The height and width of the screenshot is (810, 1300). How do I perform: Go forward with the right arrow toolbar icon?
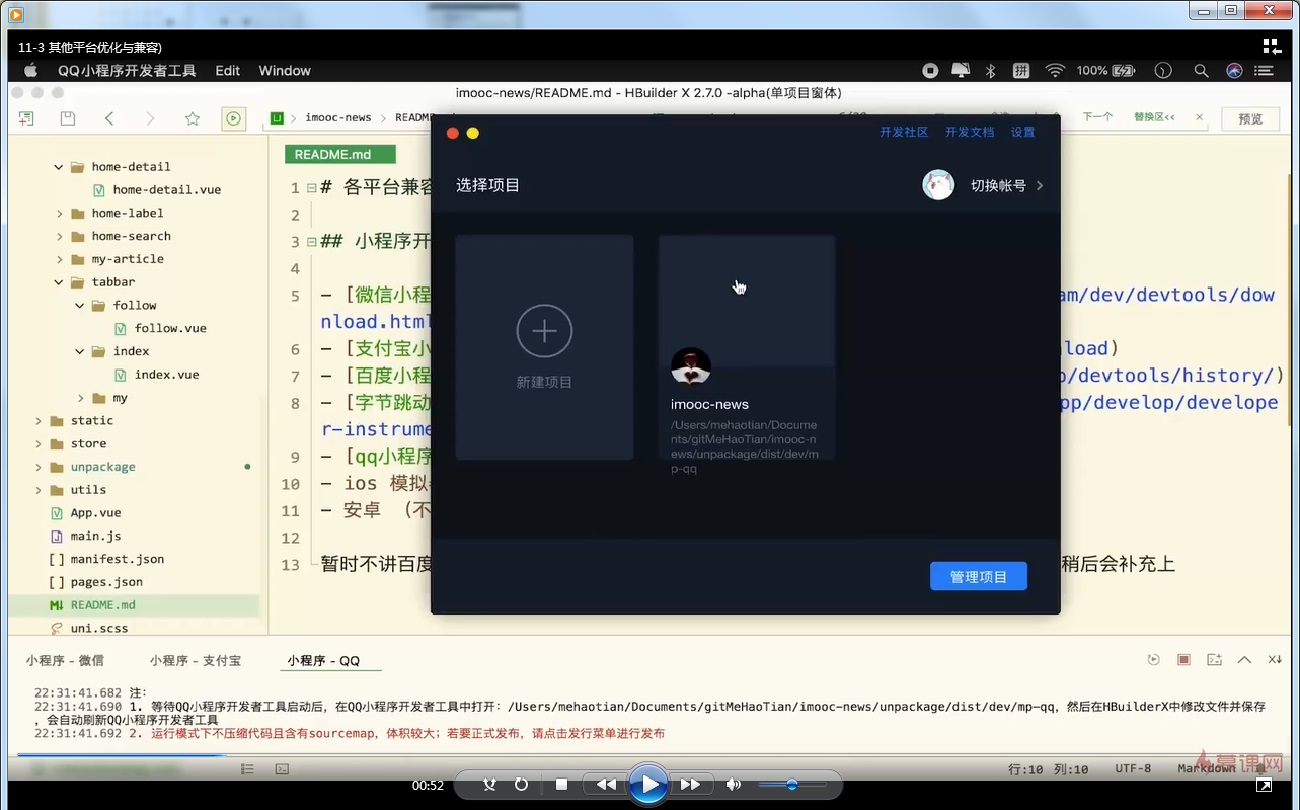(150, 118)
